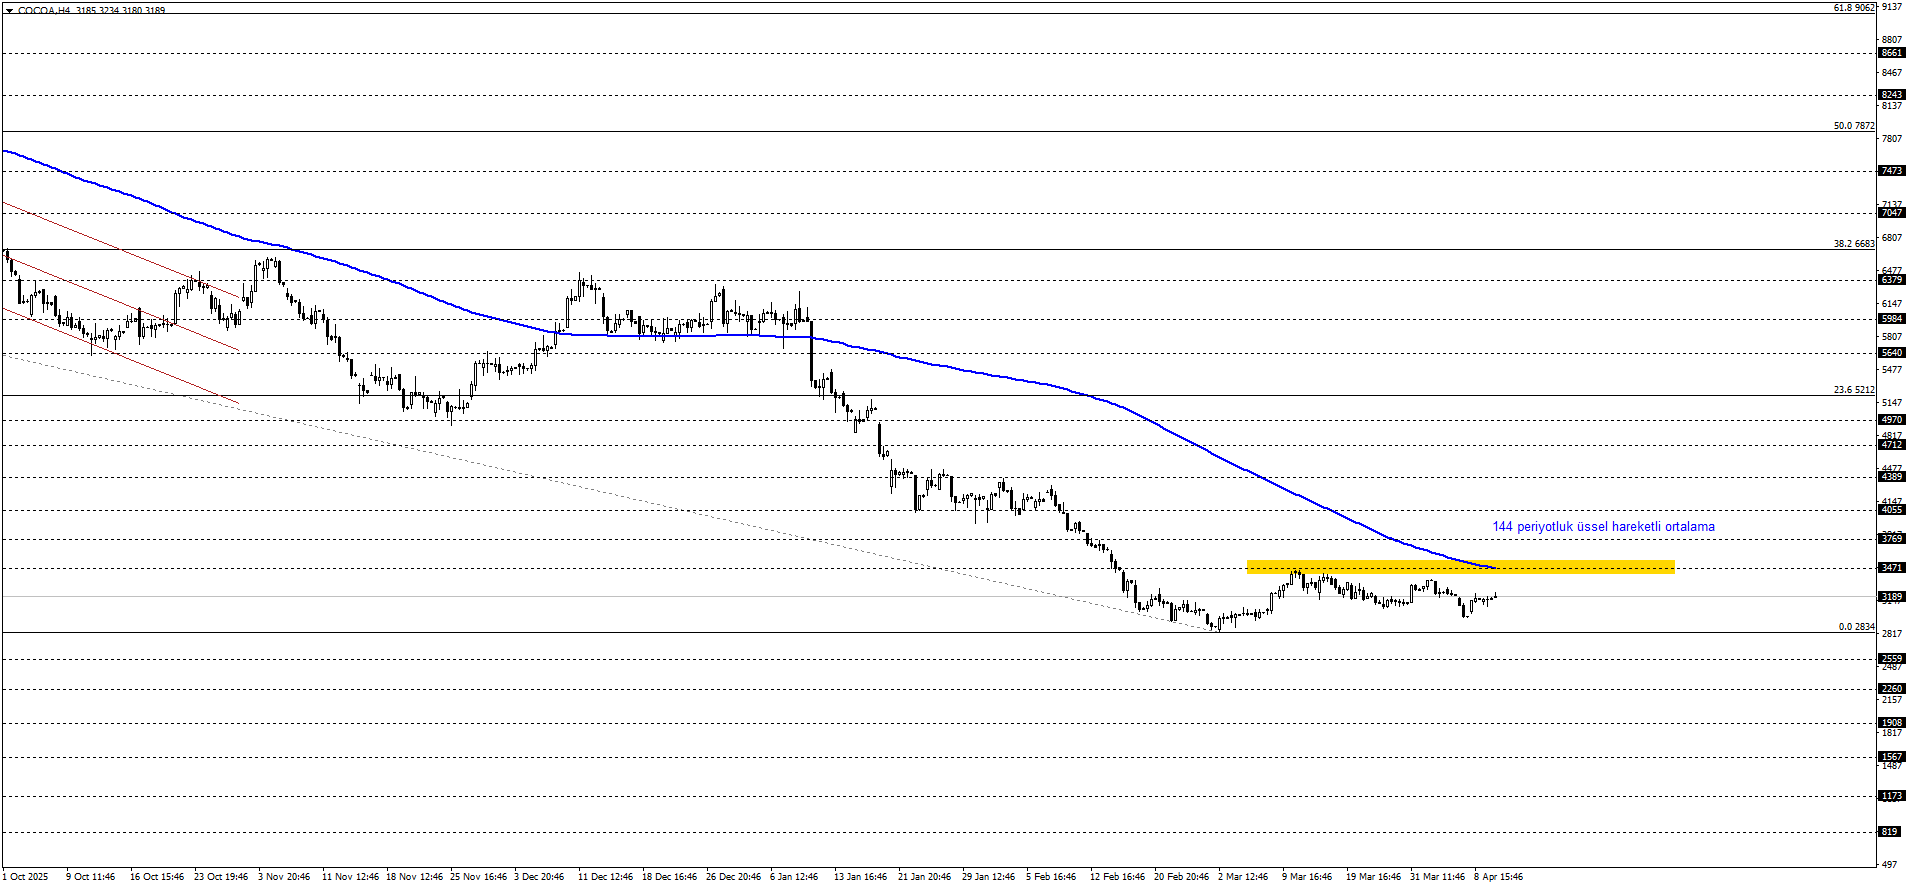Click the current price marker 3189
This screenshot has height=888, width=1916.
pos(1891,597)
